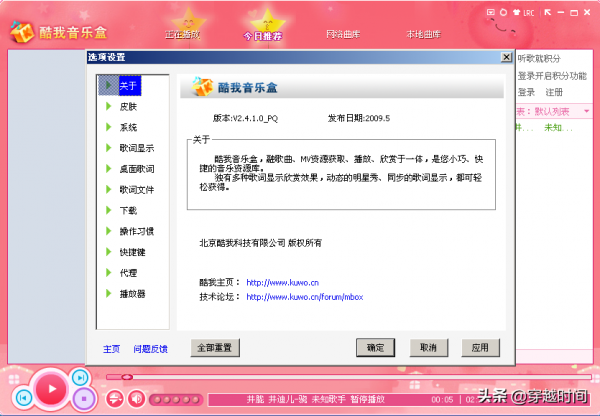Open the kuwo.cn/forum/mbox forum link

[x=305, y=297]
